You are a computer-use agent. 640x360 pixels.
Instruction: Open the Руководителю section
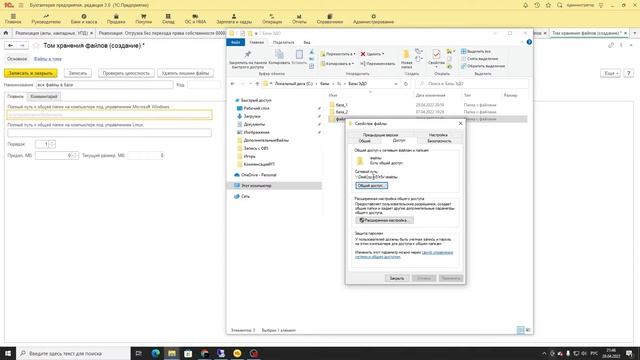tap(46, 19)
